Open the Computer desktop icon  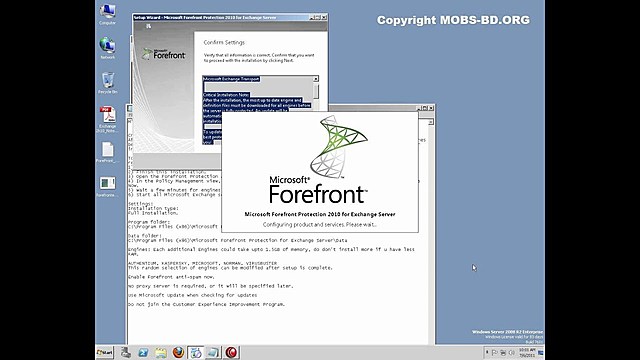pos(107,14)
